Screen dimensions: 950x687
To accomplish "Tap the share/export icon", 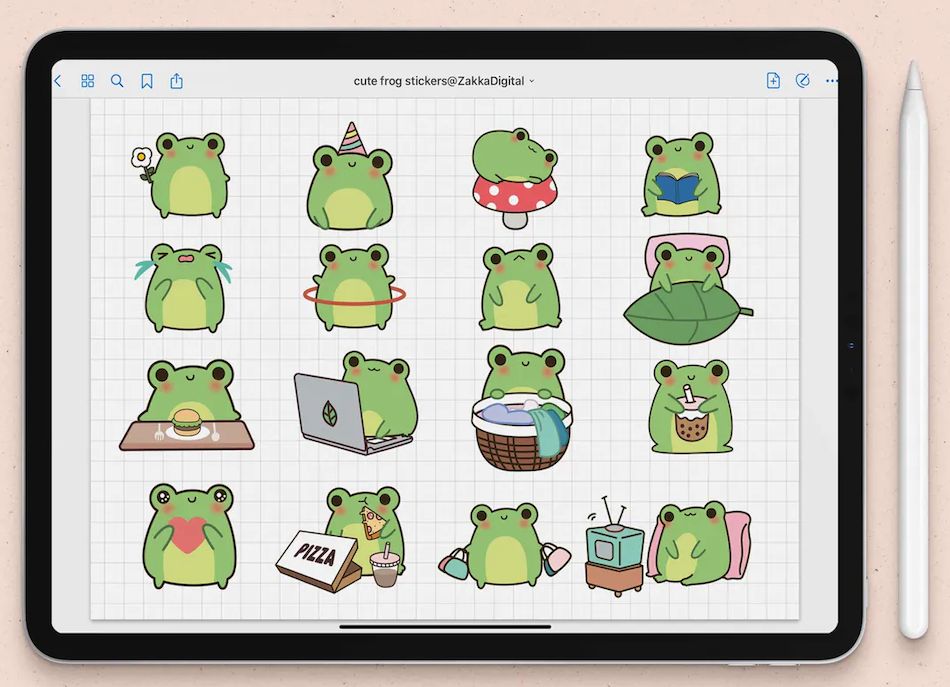I will [177, 81].
